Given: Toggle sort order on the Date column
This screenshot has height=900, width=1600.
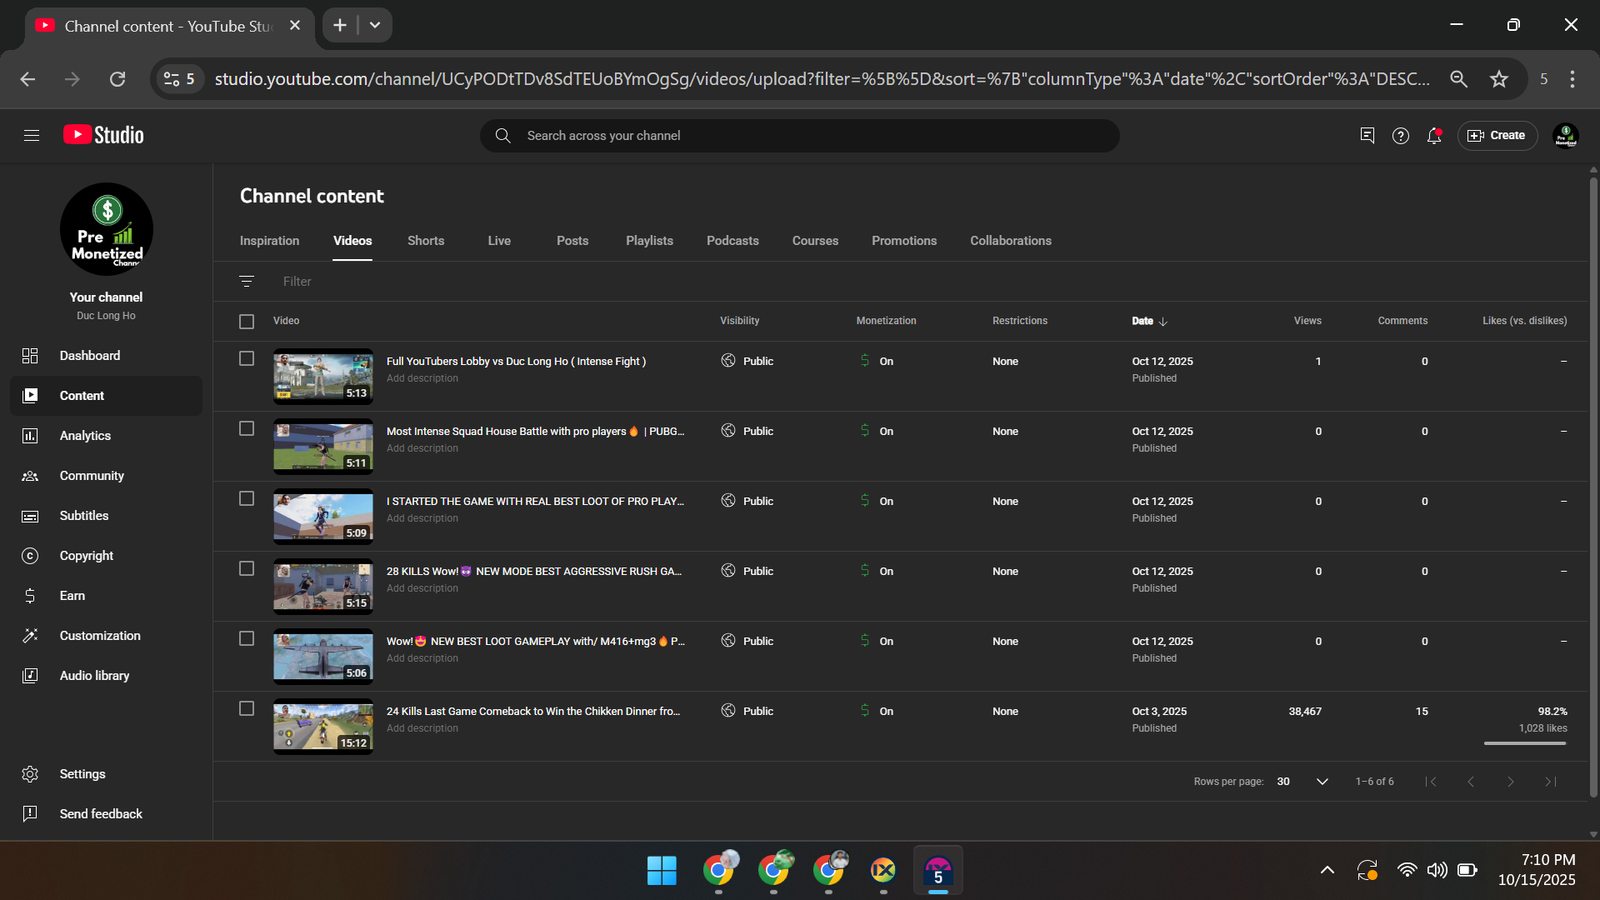Looking at the screenshot, I should point(1149,321).
